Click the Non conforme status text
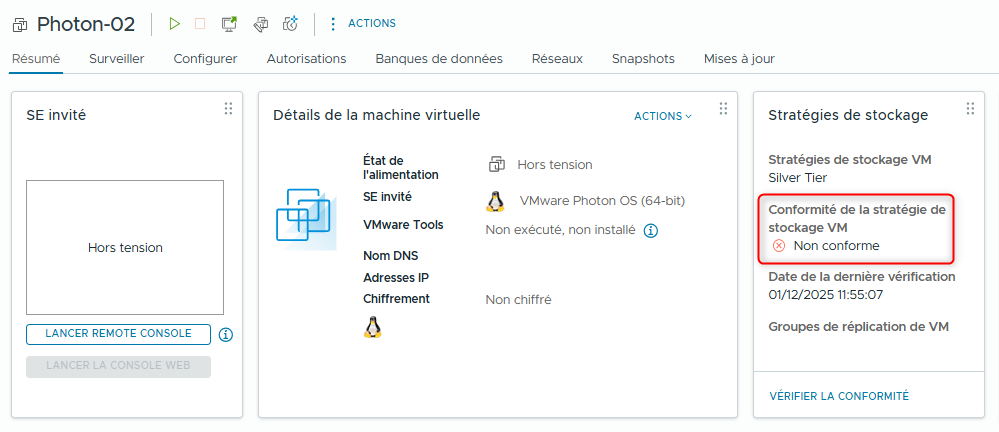Image resolution: width=999 pixels, height=432 pixels. [x=837, y=246]
